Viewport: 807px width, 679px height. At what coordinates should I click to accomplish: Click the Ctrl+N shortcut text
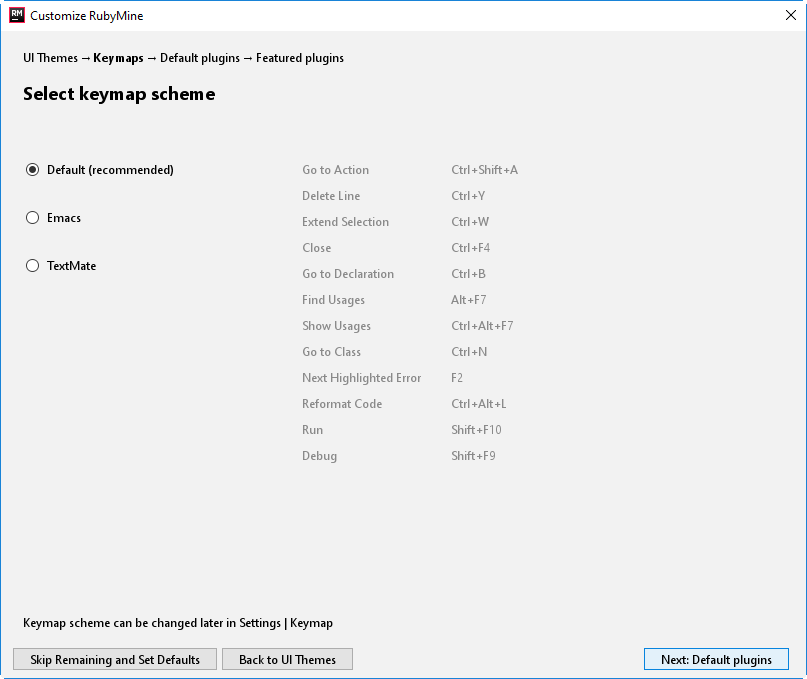coord(469,352)
